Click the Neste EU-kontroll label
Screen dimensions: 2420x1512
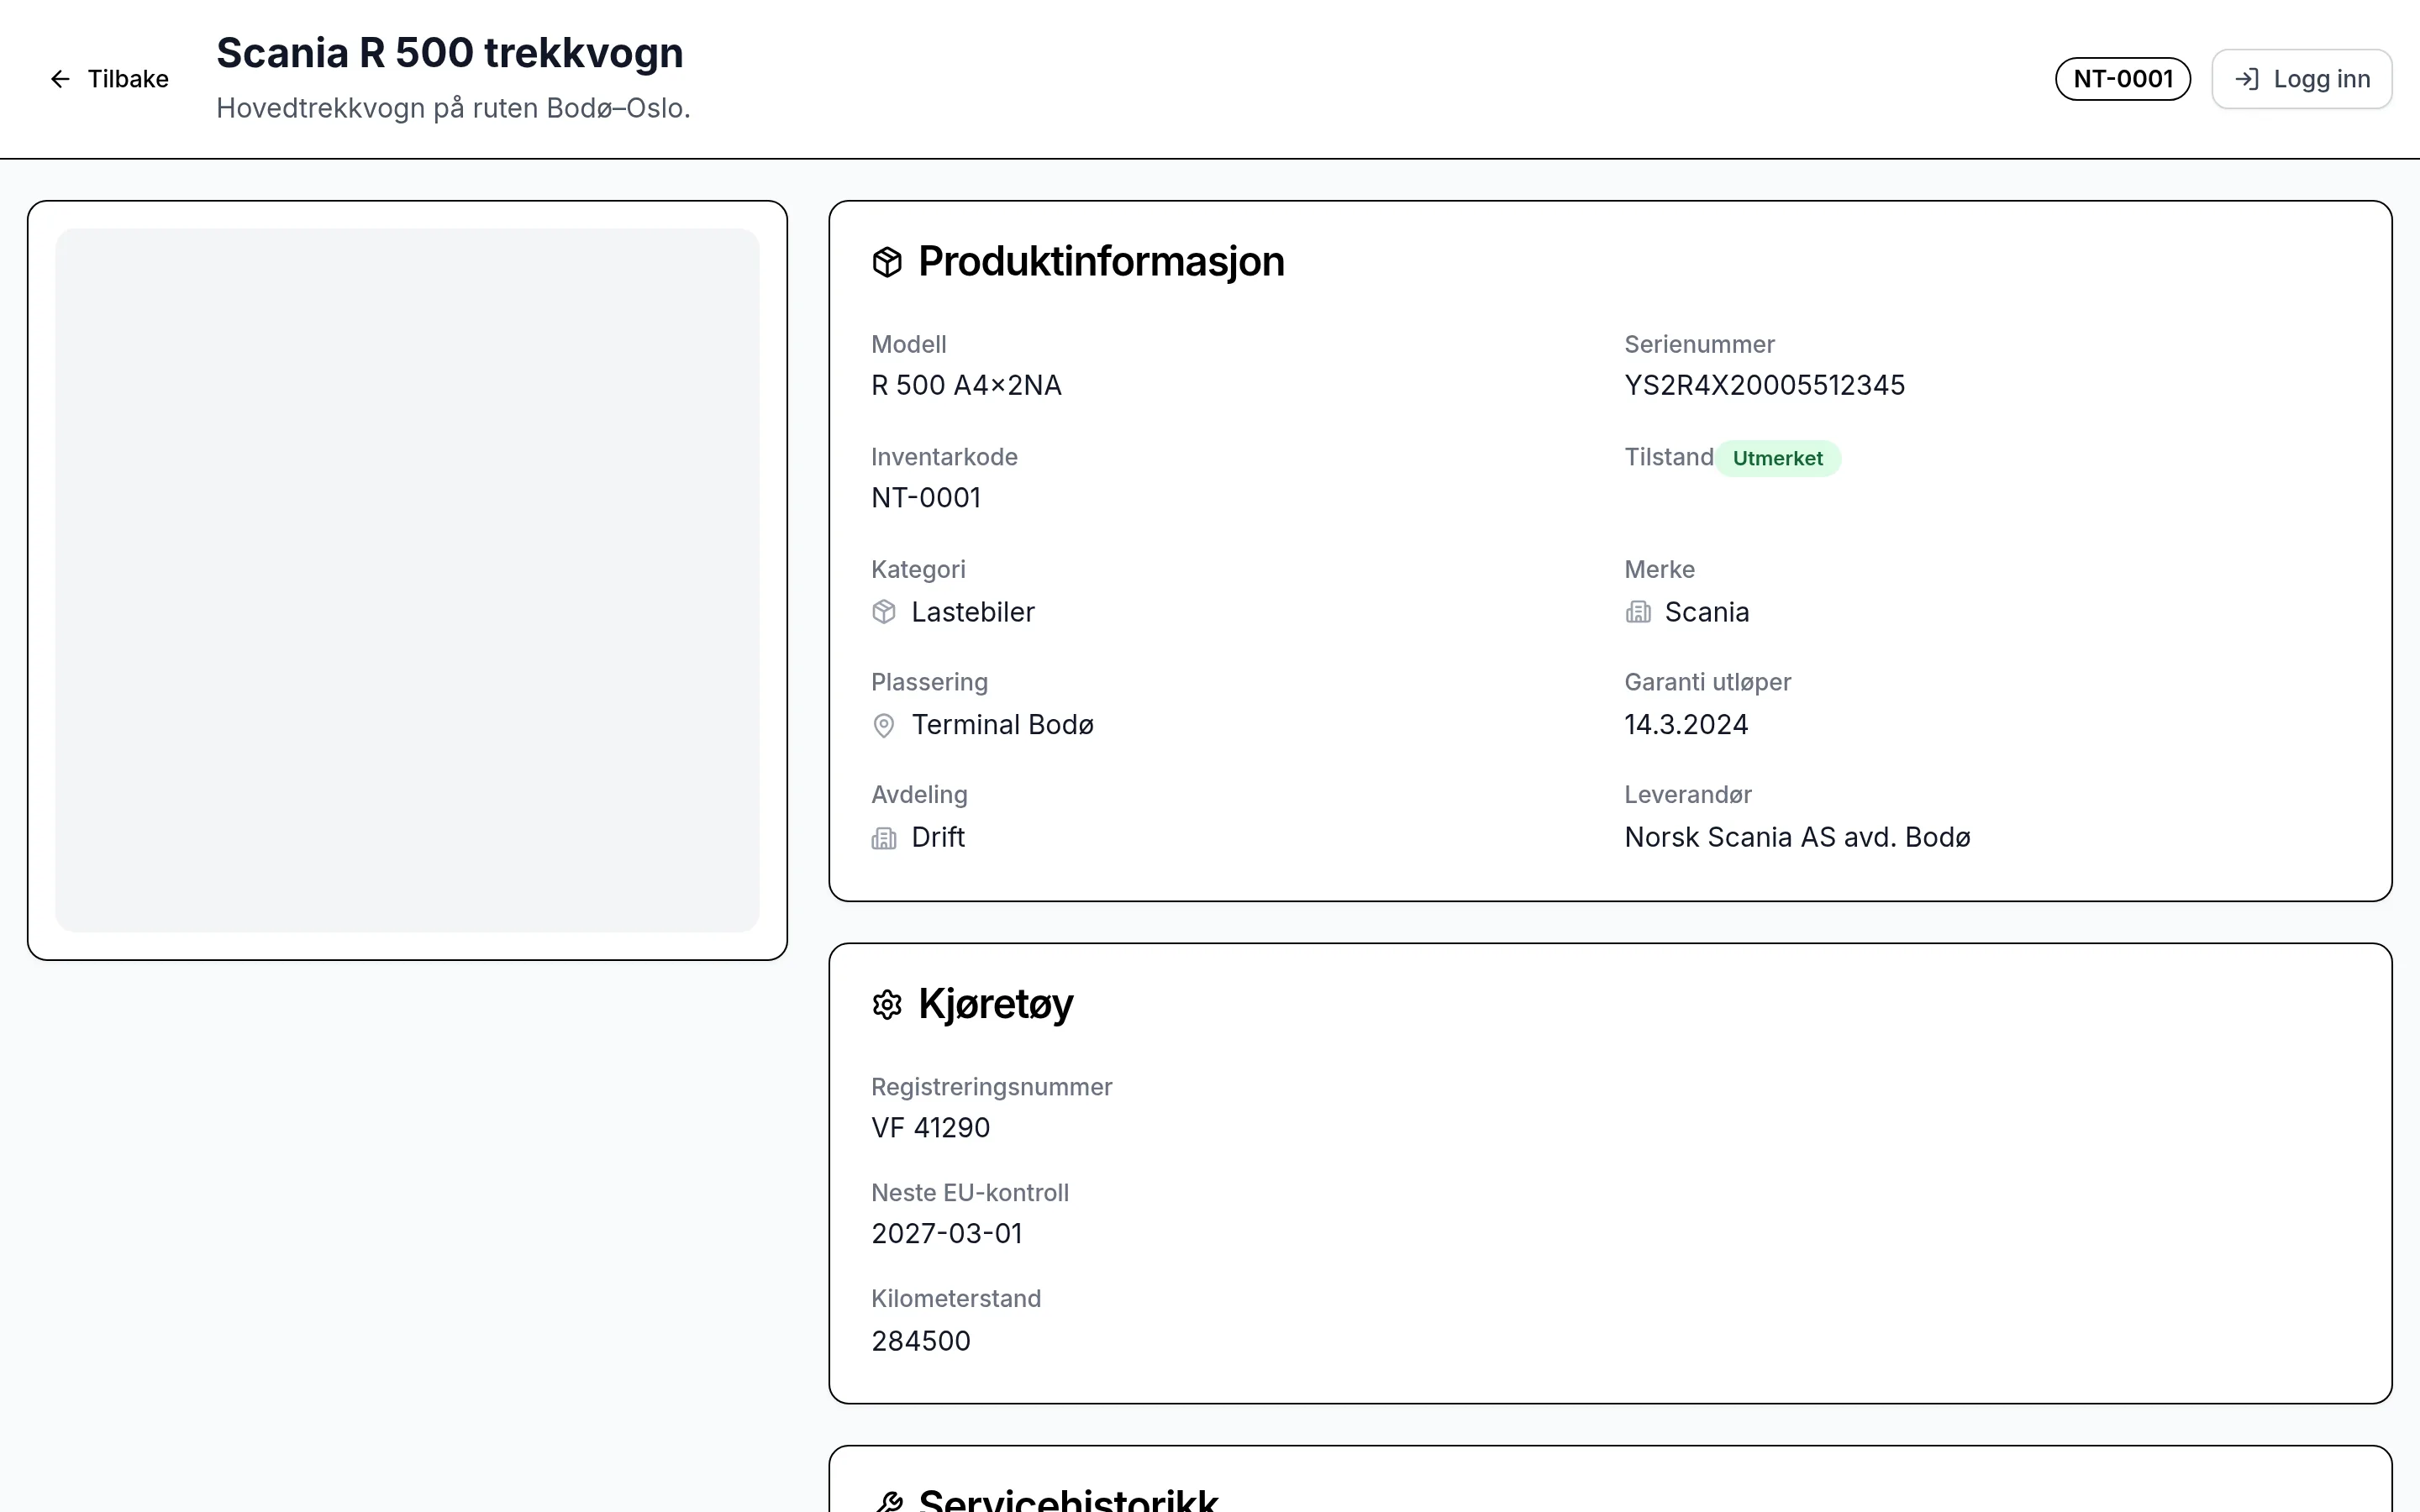pos(969,1193)
